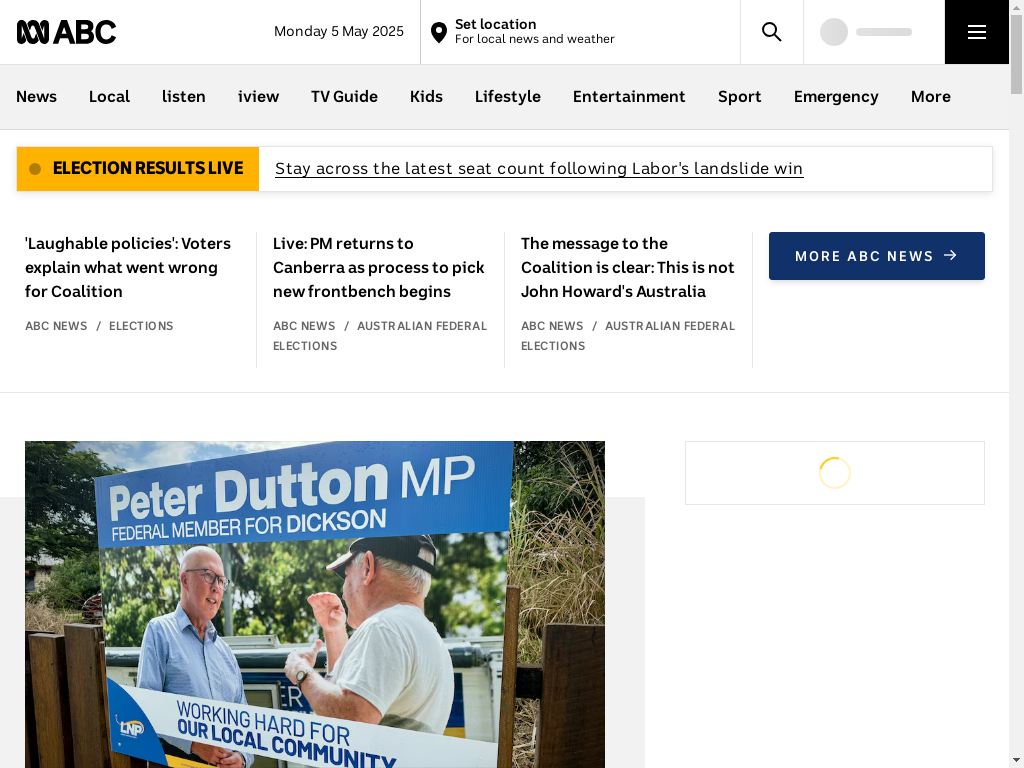
Task: Open iview from the nav bar
Action: point(259,97)
